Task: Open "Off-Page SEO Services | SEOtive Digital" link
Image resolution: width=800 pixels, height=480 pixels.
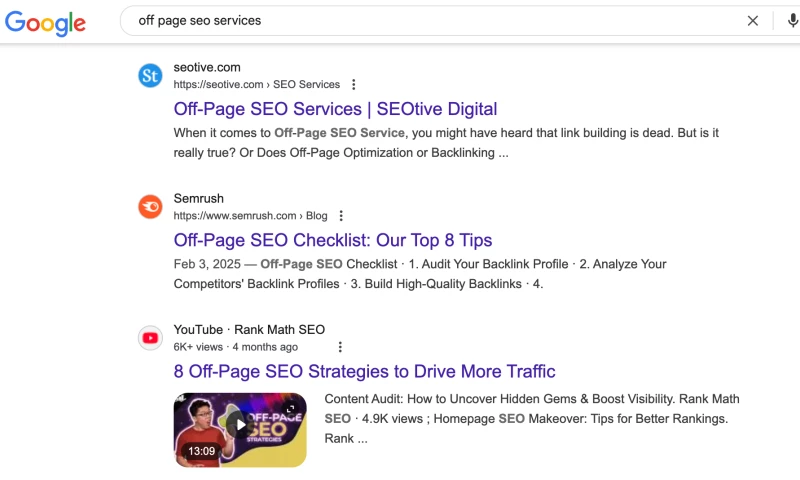Action: (335, 109)
